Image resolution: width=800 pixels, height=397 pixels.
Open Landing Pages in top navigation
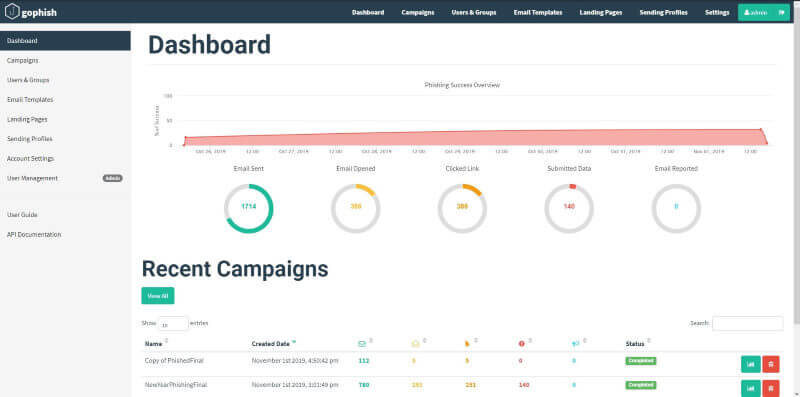pyautogui.click(x=601, y=12)
